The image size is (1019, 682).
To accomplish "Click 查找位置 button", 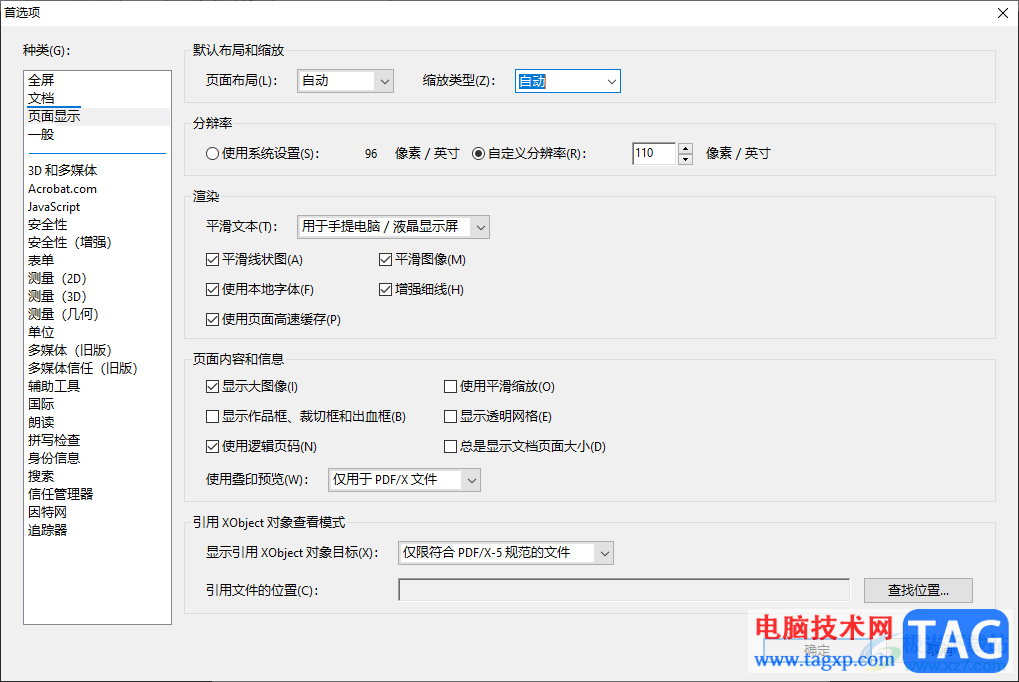I will point(918,590).
